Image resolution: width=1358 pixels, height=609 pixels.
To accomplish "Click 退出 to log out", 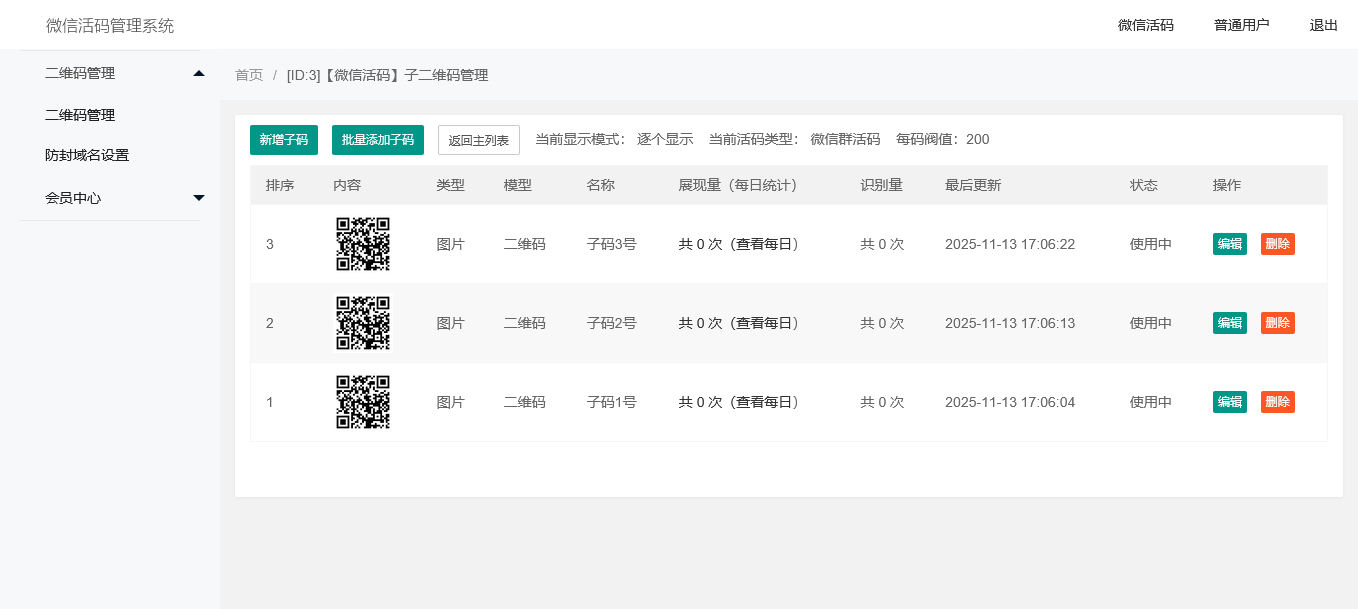I will click(1323, 25).
